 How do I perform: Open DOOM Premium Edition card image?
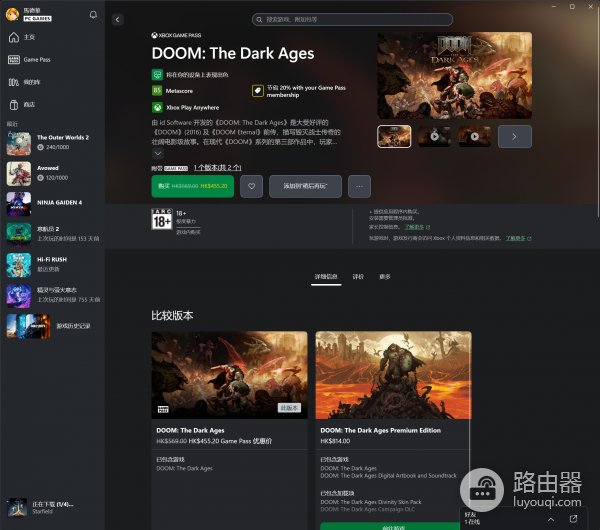(393, 375)
